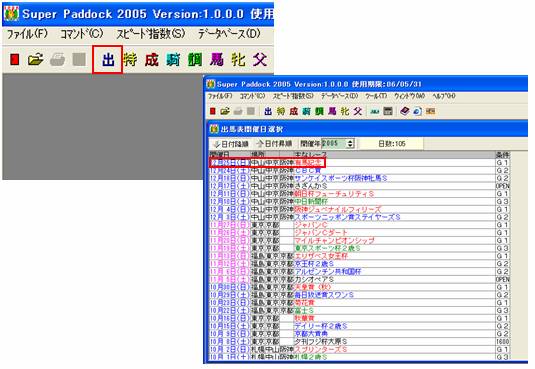Click the purple 父 sire toolbar icon
This screenshot has height=369, width=535.
tap(260, 60)
